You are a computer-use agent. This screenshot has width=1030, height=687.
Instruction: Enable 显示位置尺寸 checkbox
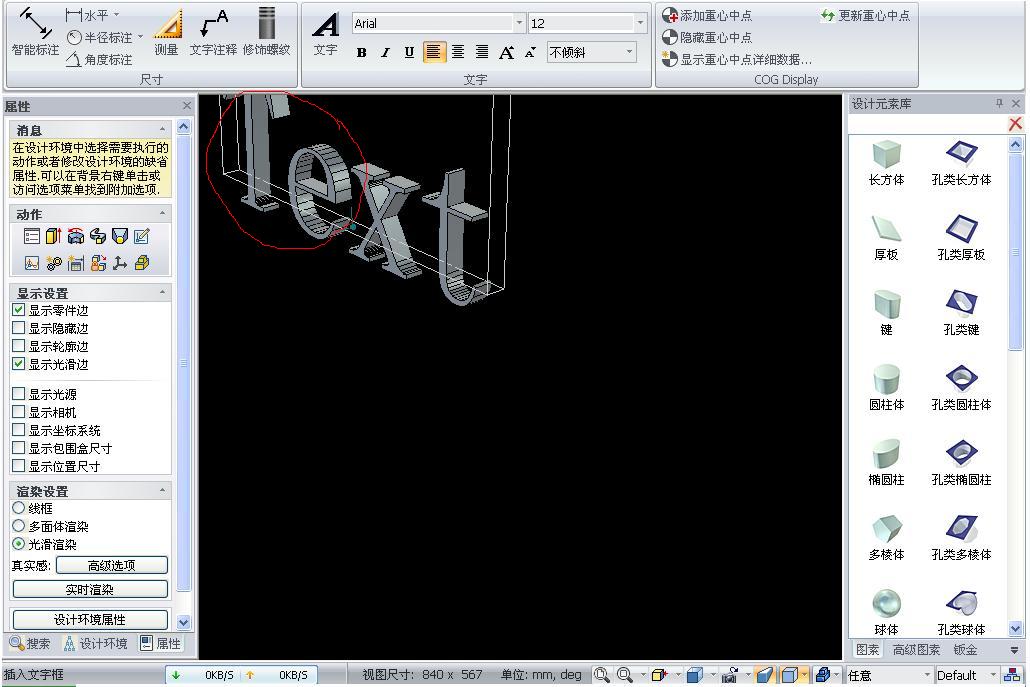[x=18, y=466]
